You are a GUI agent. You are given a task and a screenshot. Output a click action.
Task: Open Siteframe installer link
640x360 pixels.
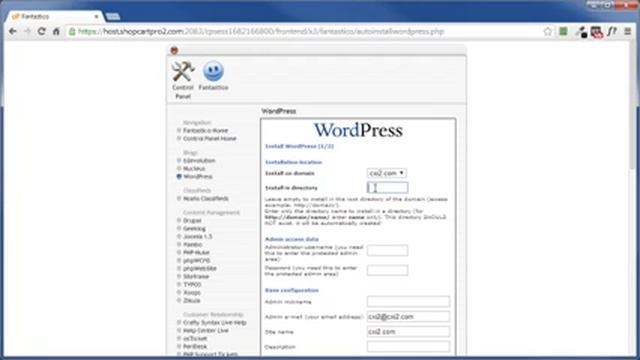tap(196, 276)
